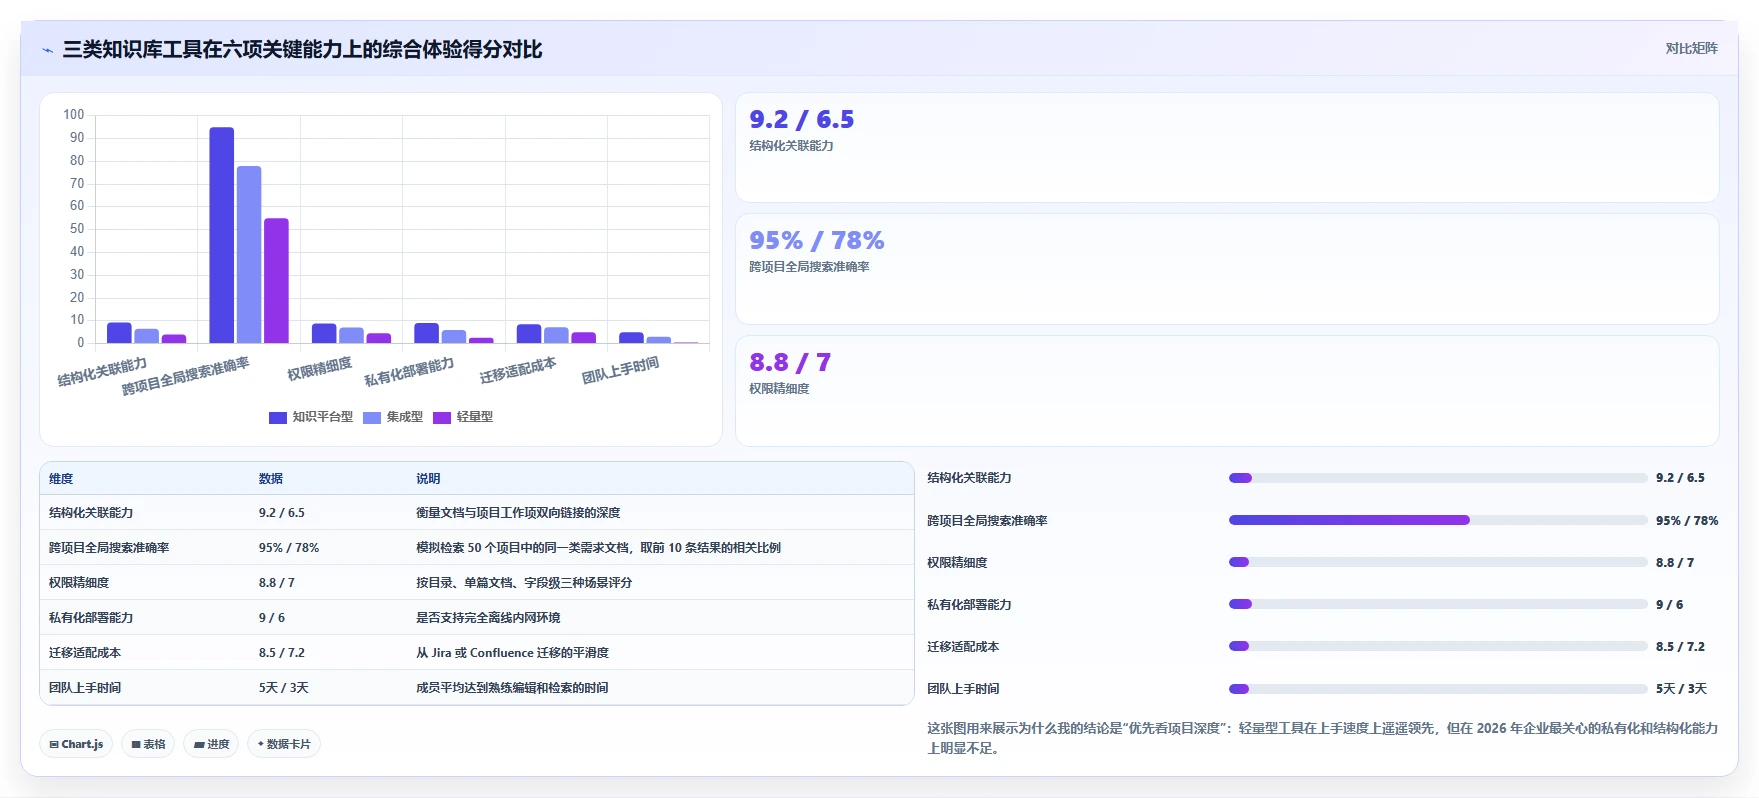
Task: Select table cell 结构化关联能力
Action: click(91, 513)
